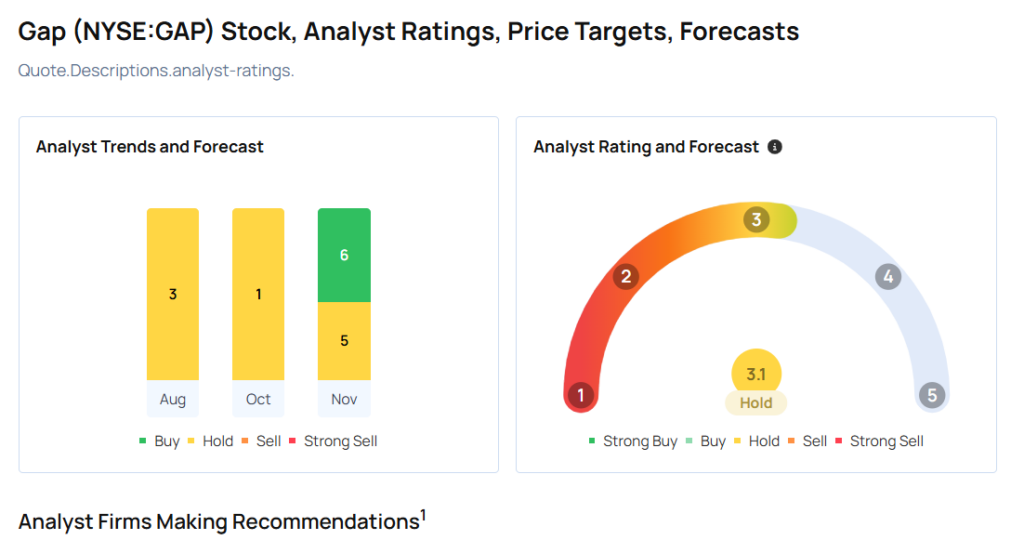Viewport: 1024px width, 540px height.
Task: Toggle Strong Sell legend in Analyst Trends chart
Action: [x=333, y=441]
